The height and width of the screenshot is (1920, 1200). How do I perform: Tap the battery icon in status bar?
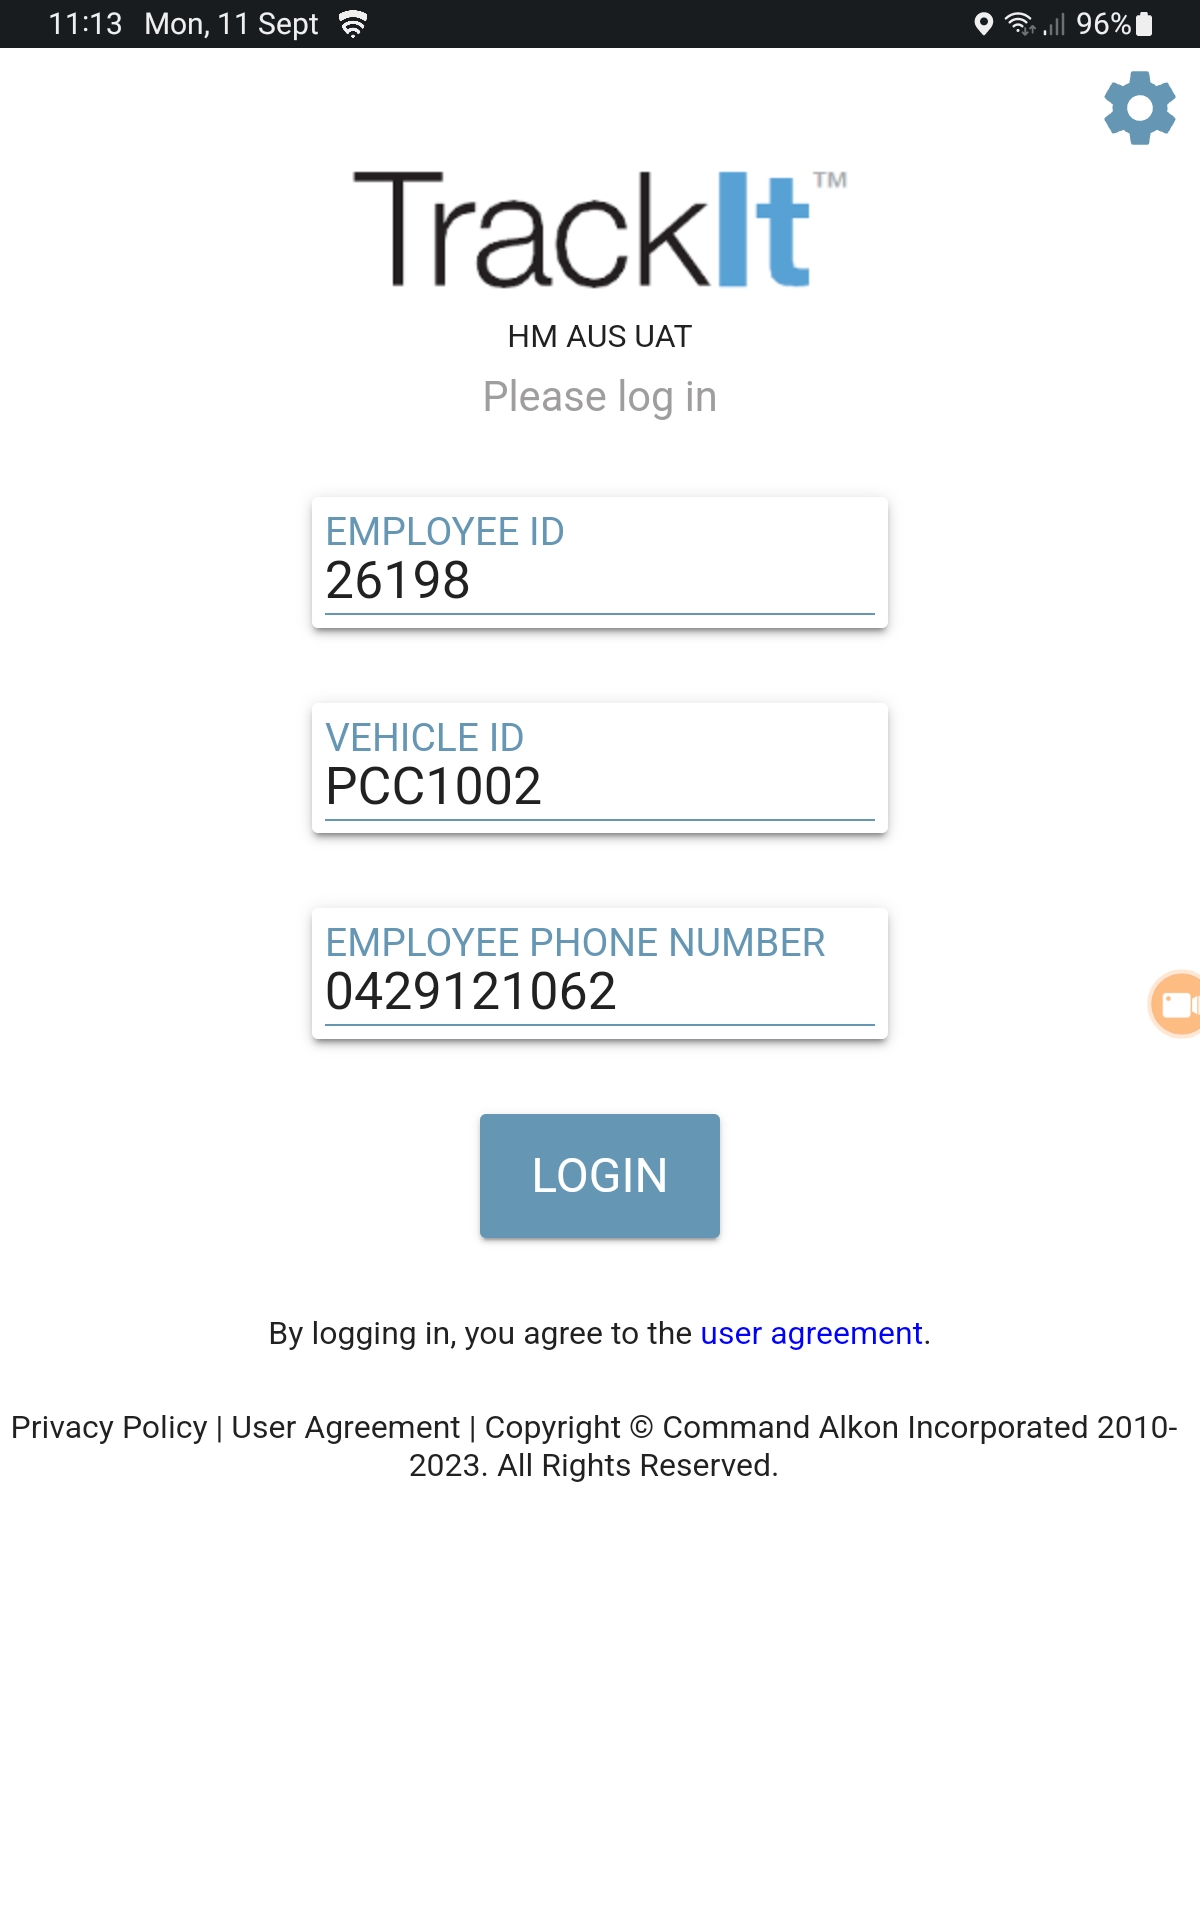(1145, 24)
